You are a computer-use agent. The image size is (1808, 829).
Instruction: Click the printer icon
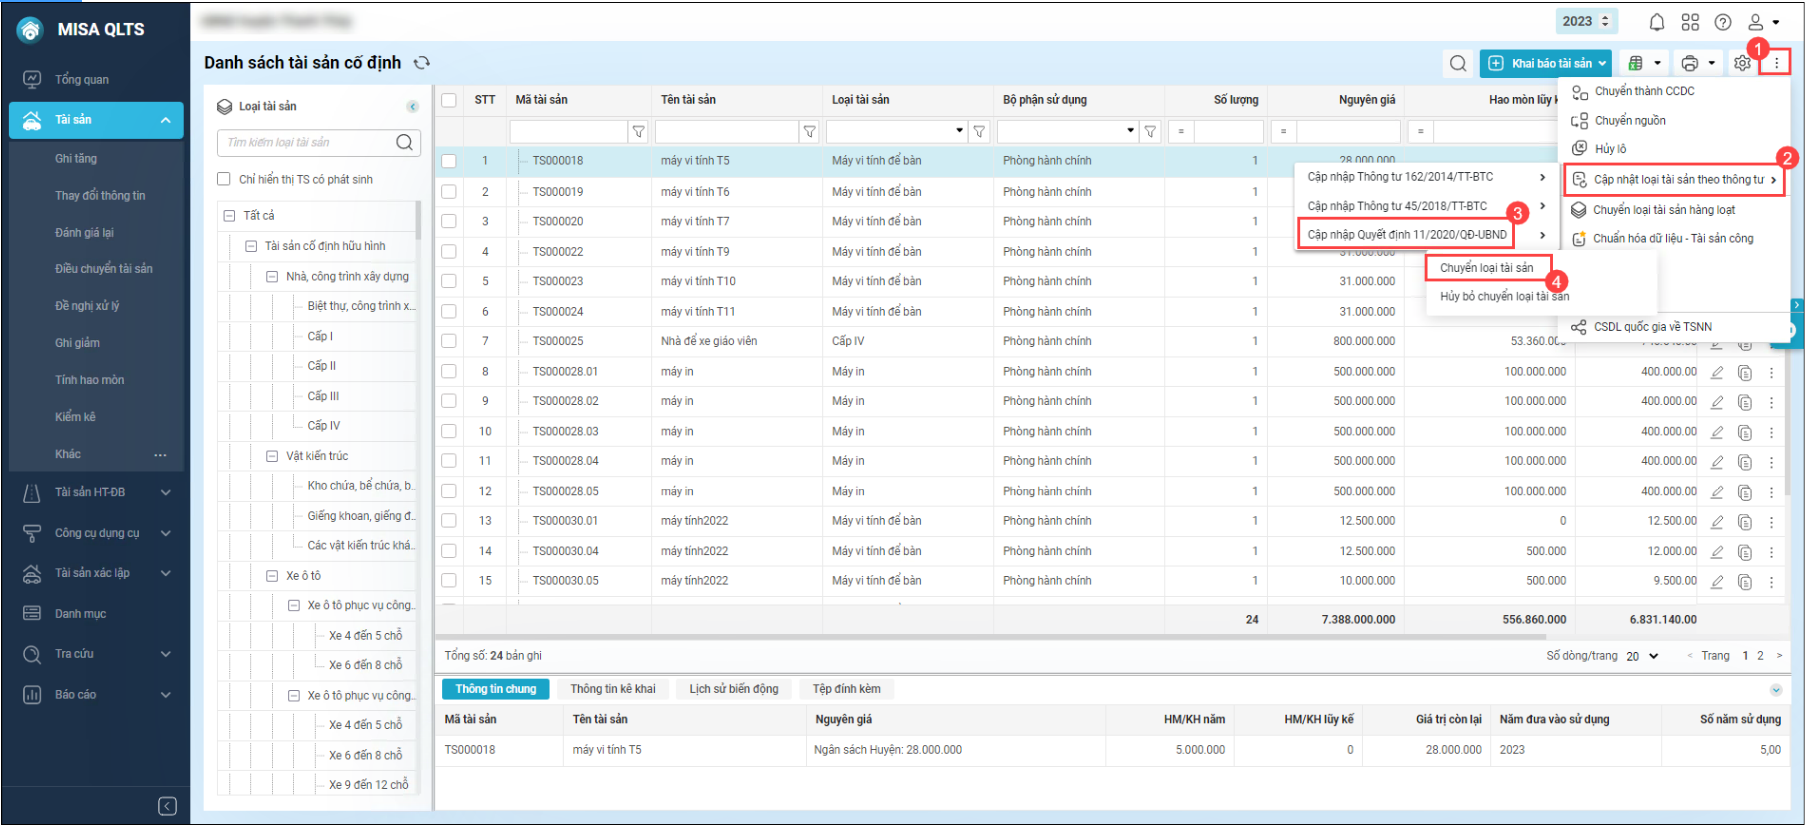[1690, 63]
